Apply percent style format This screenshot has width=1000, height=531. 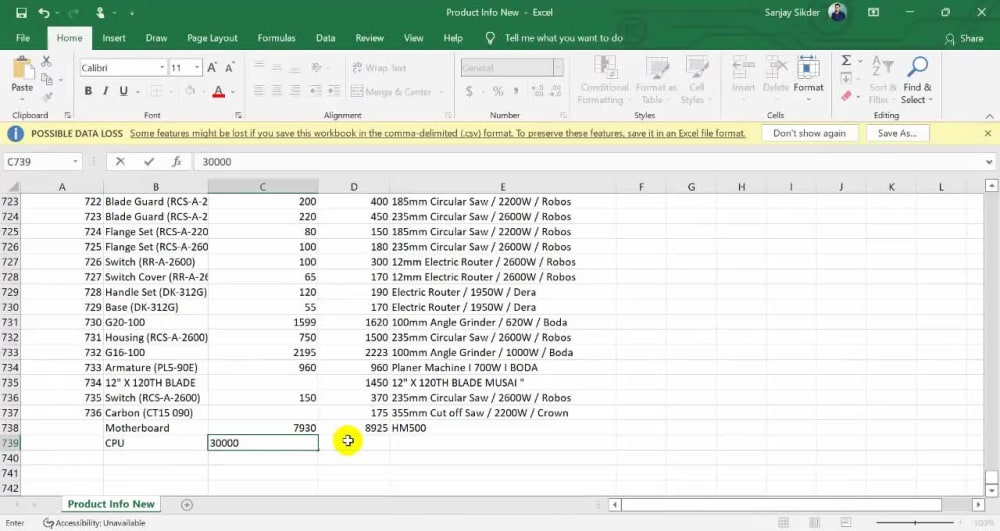pos(498,92)
